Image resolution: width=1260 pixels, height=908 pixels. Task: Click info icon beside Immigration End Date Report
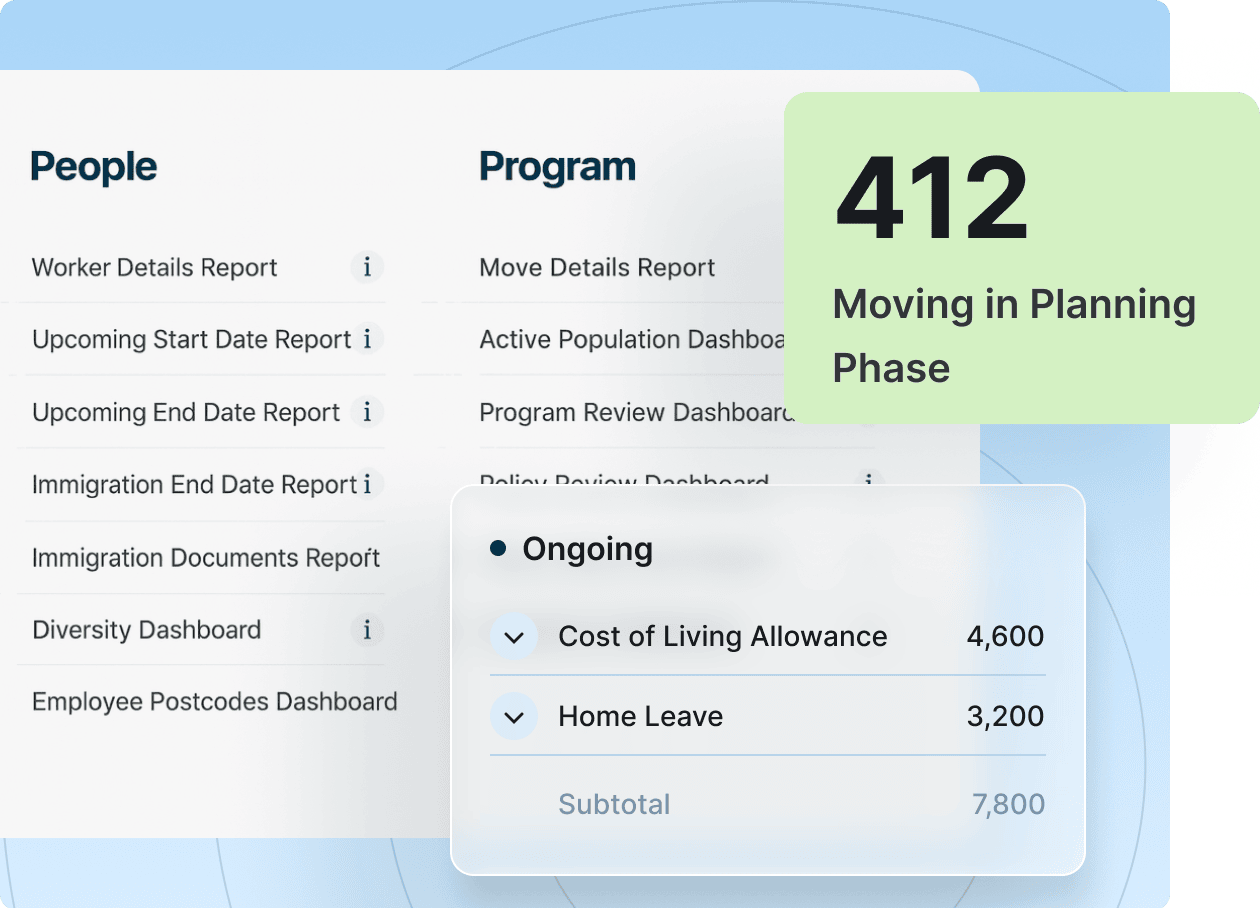[367, 485]
